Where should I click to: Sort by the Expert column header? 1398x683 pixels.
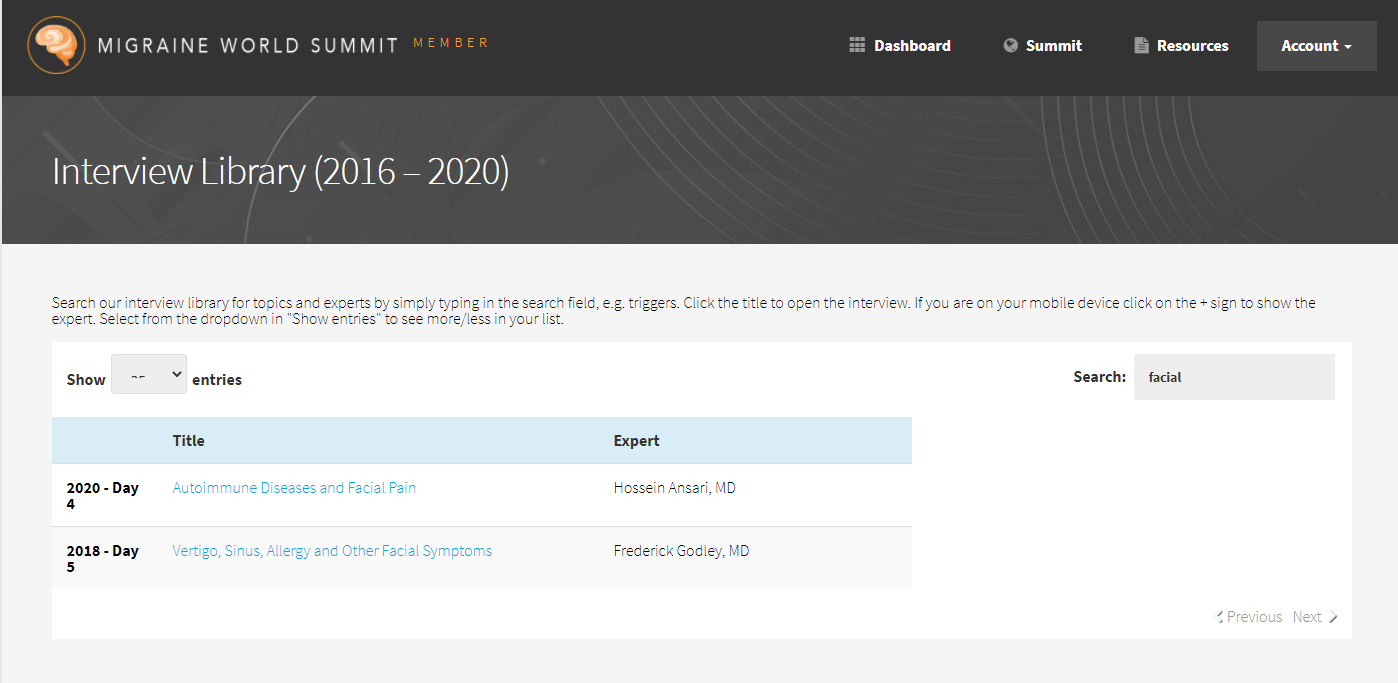637,441
